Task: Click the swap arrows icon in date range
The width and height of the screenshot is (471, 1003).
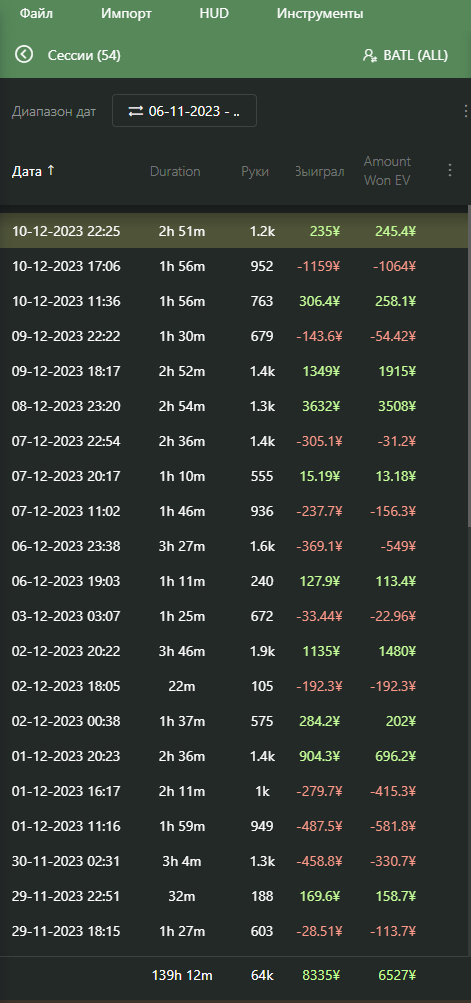Action: 136,111
